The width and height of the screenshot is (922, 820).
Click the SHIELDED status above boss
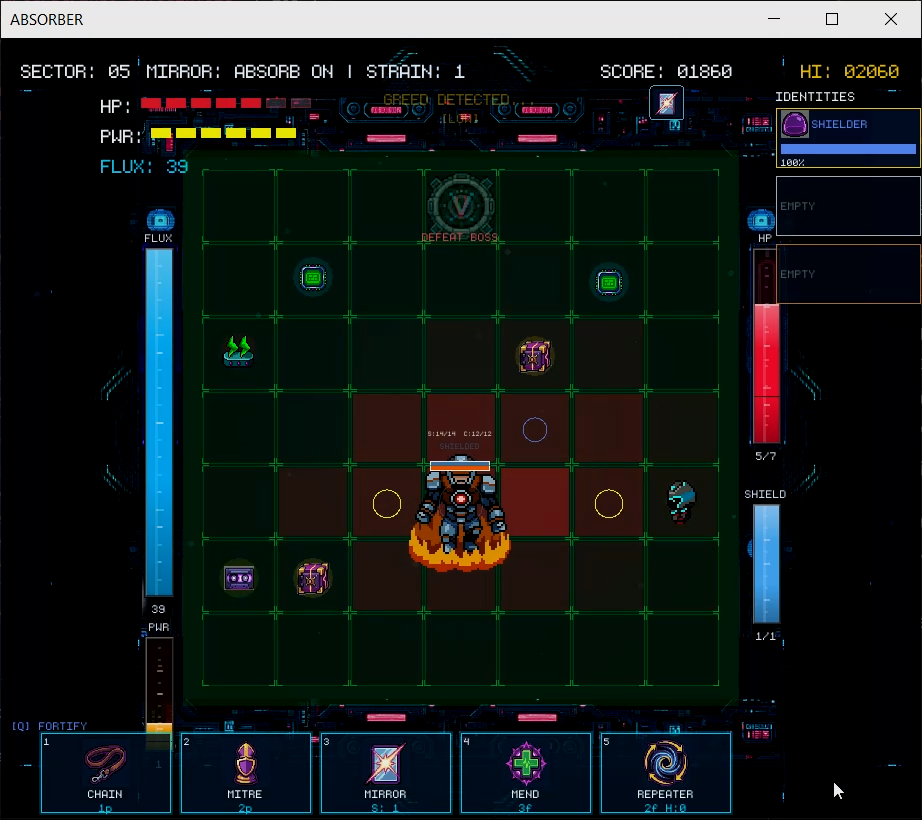(x=459, y=446)
